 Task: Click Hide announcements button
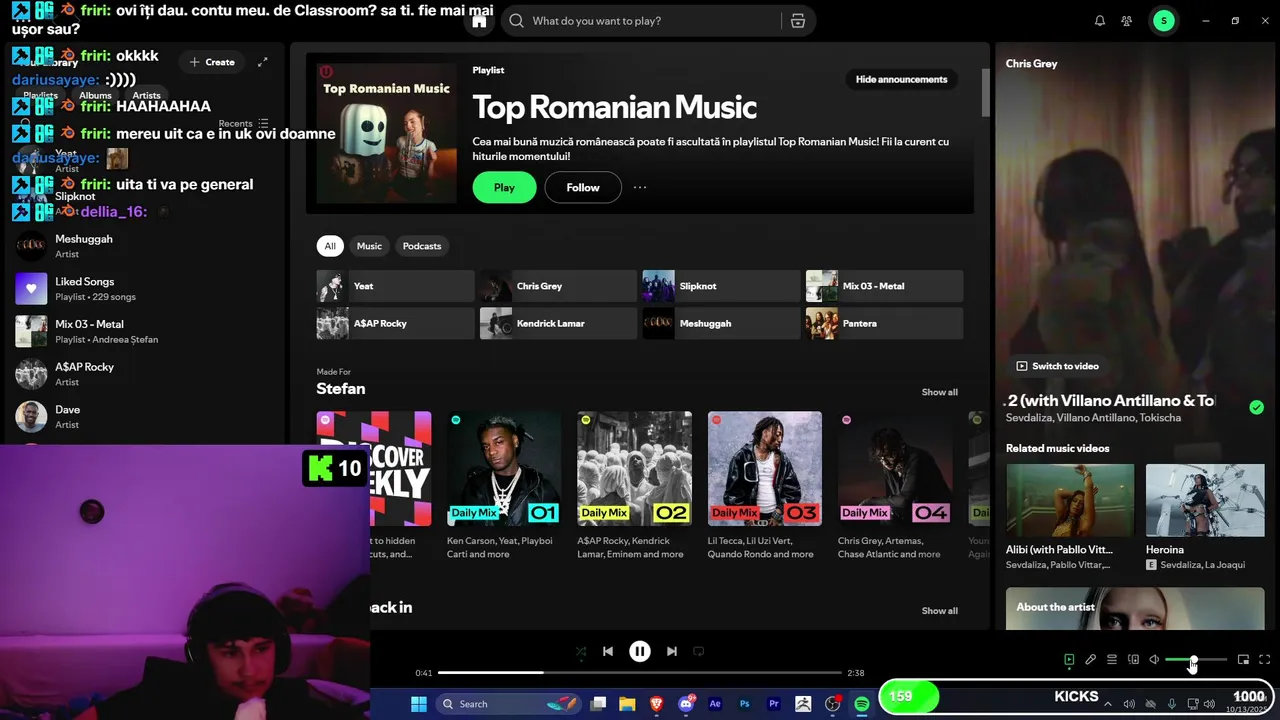(901, 79)
